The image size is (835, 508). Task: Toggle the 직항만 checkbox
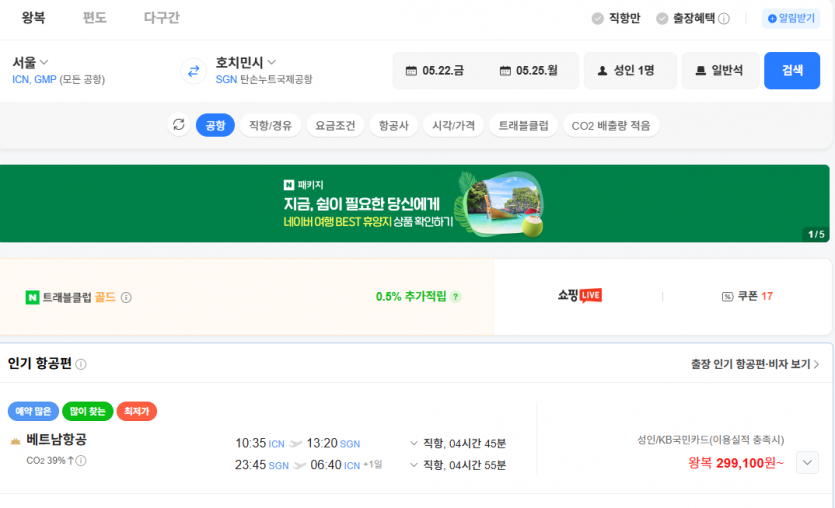[x=598, y=19]
